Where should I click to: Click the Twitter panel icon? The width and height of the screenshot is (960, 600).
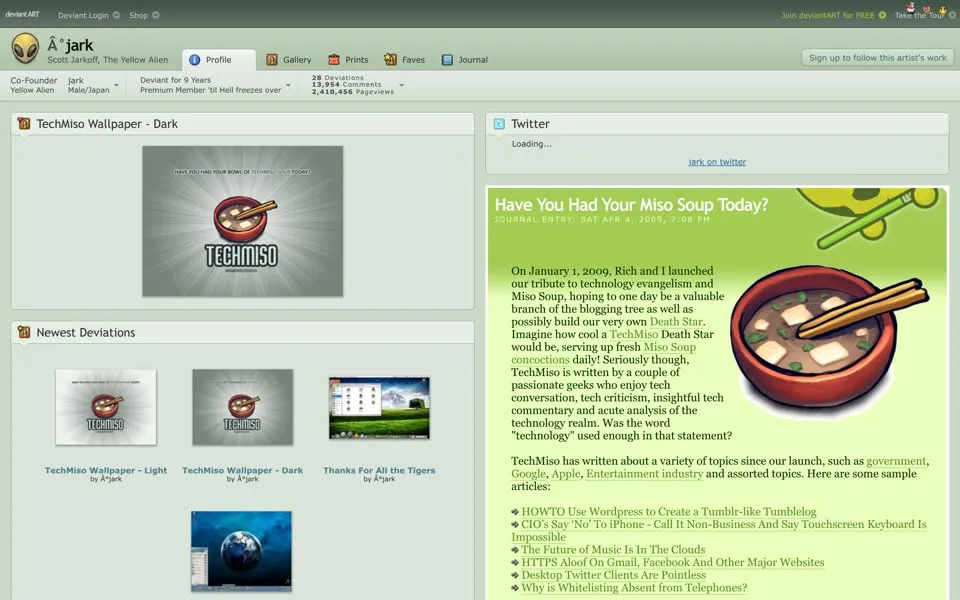click(500, 124)
